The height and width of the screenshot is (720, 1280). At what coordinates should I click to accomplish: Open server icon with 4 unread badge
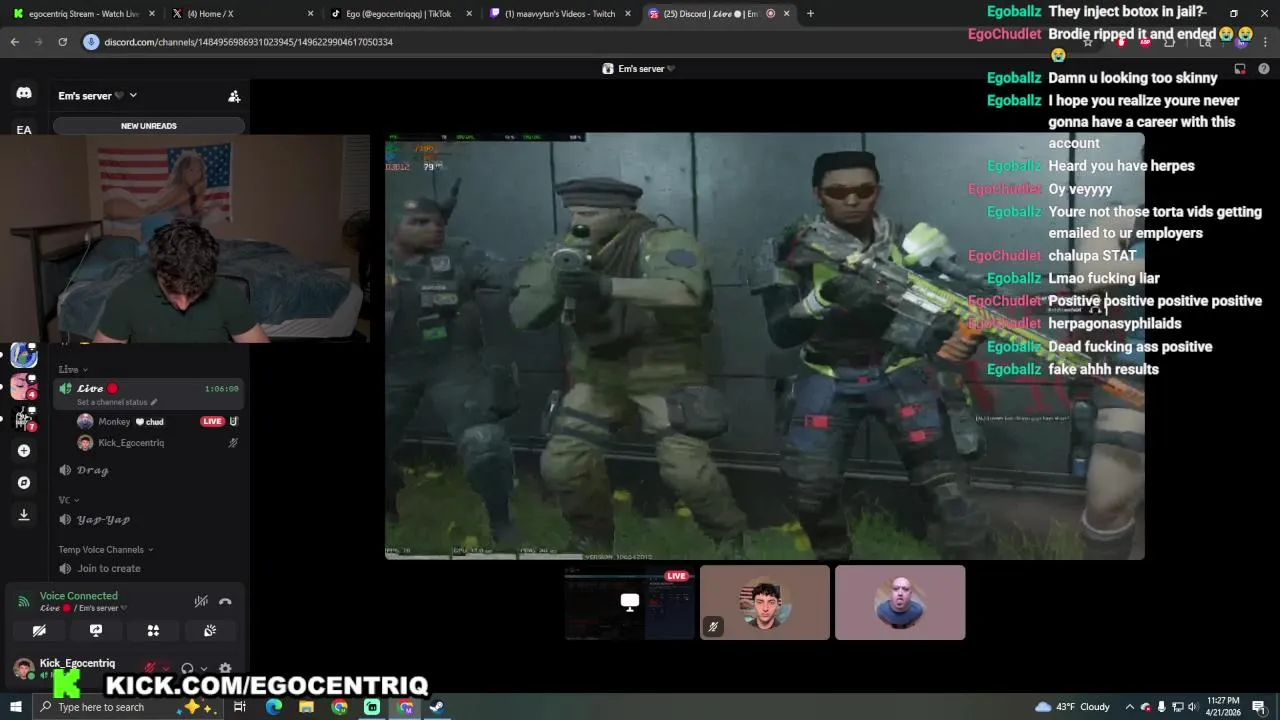click(24, 386)
